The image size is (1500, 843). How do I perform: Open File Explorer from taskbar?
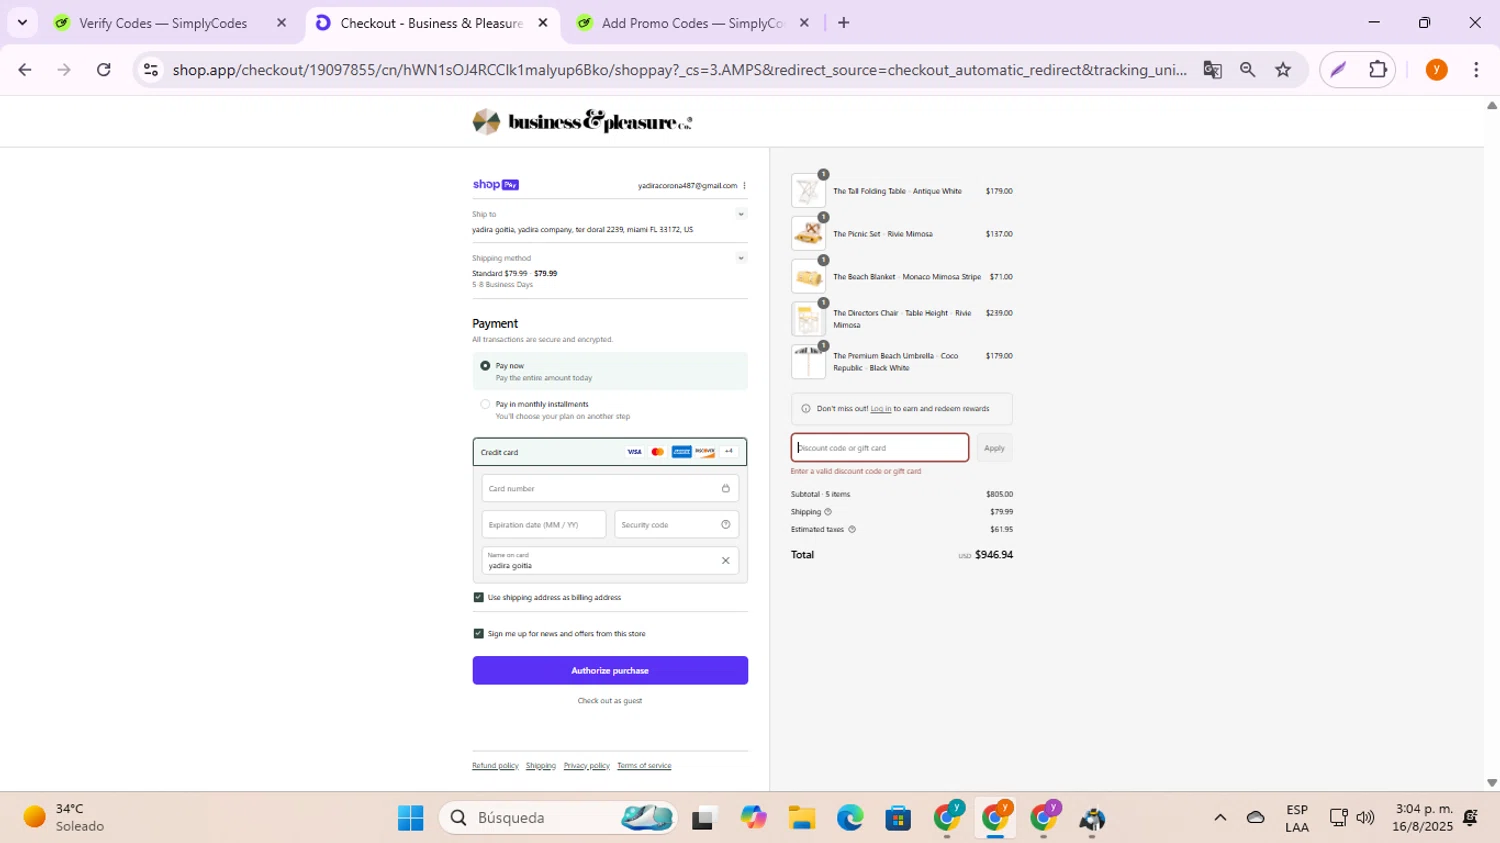click(801, 818)
